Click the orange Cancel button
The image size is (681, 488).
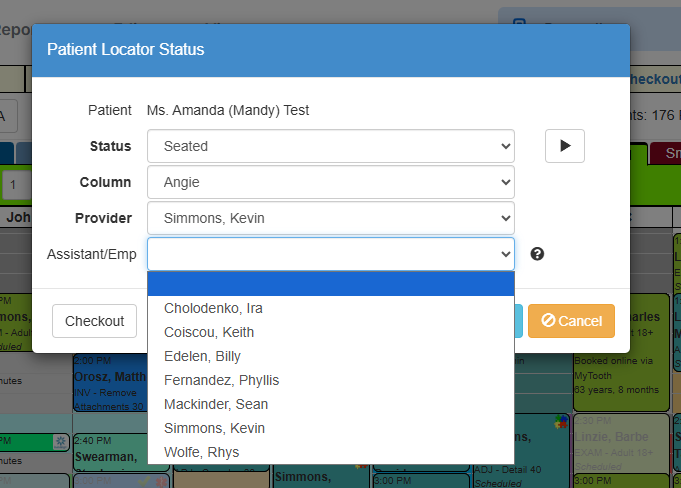tap(571, 321)
